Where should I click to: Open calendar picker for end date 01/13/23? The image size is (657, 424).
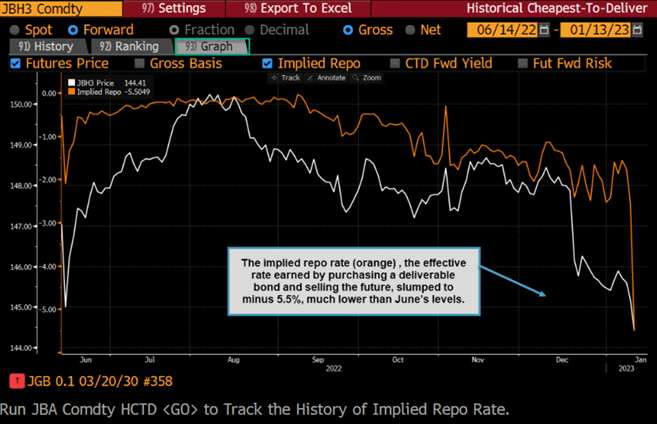click(x=643, y=30)
